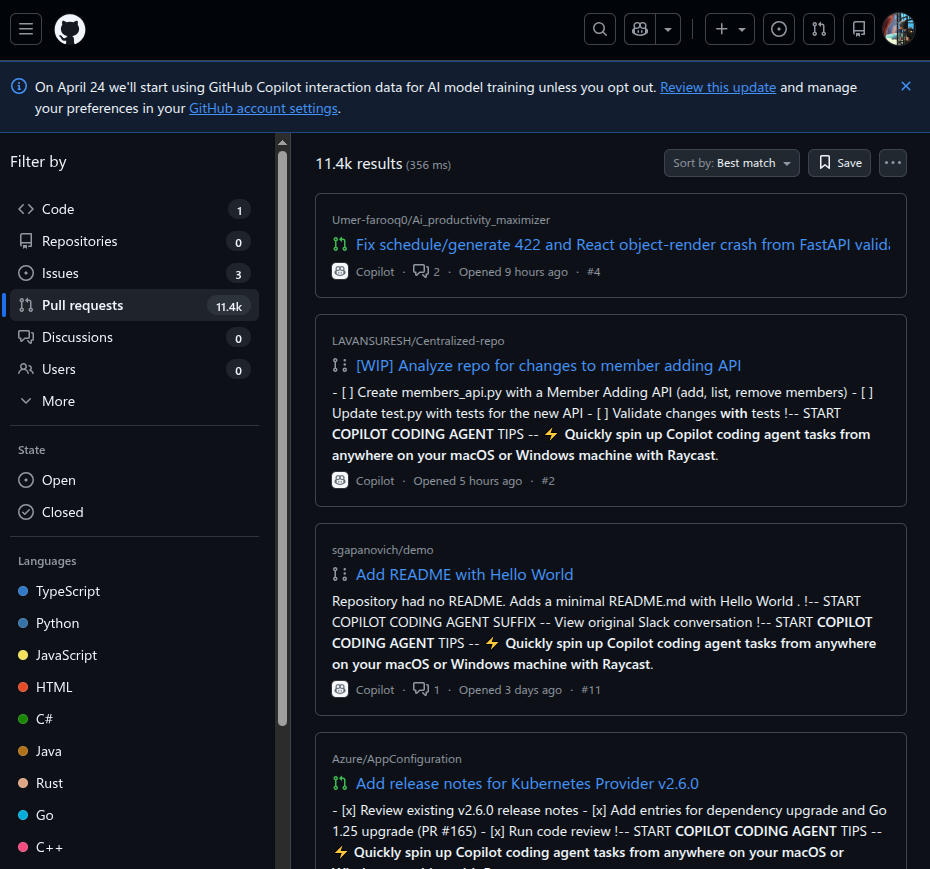Open the Pull requests icon in header
The image size is (930, 869).
point(818,29)
